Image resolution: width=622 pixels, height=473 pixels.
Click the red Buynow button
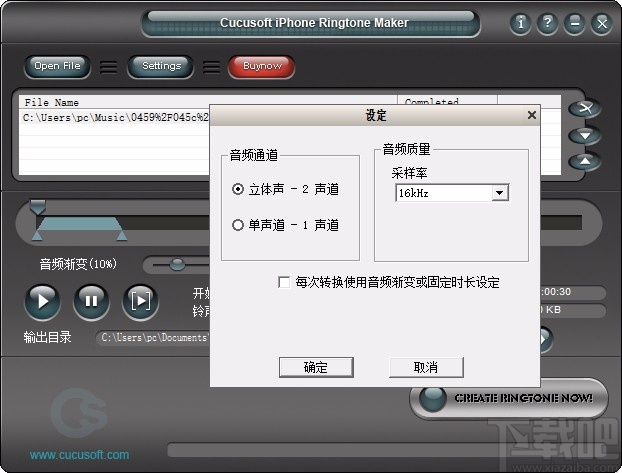coord(262,66)
